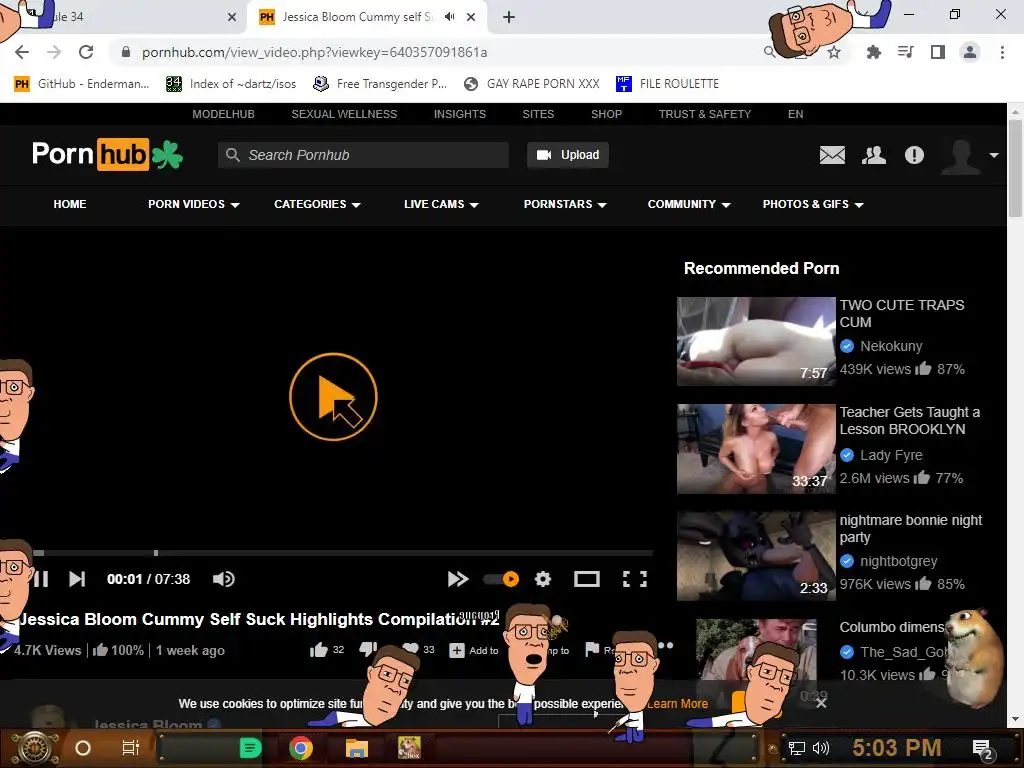Open SITES in the top bar
1024x768 pixels.
(538, 114)
